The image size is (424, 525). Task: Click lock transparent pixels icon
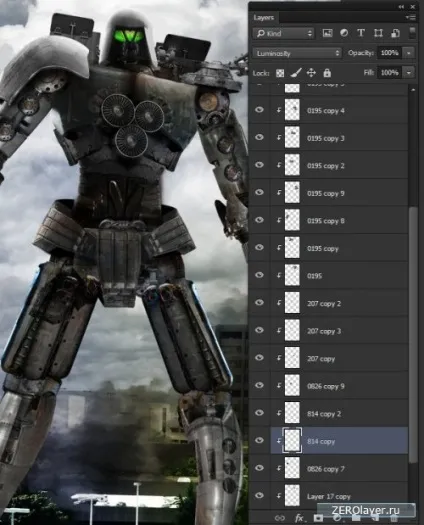(x=280, y=73)
